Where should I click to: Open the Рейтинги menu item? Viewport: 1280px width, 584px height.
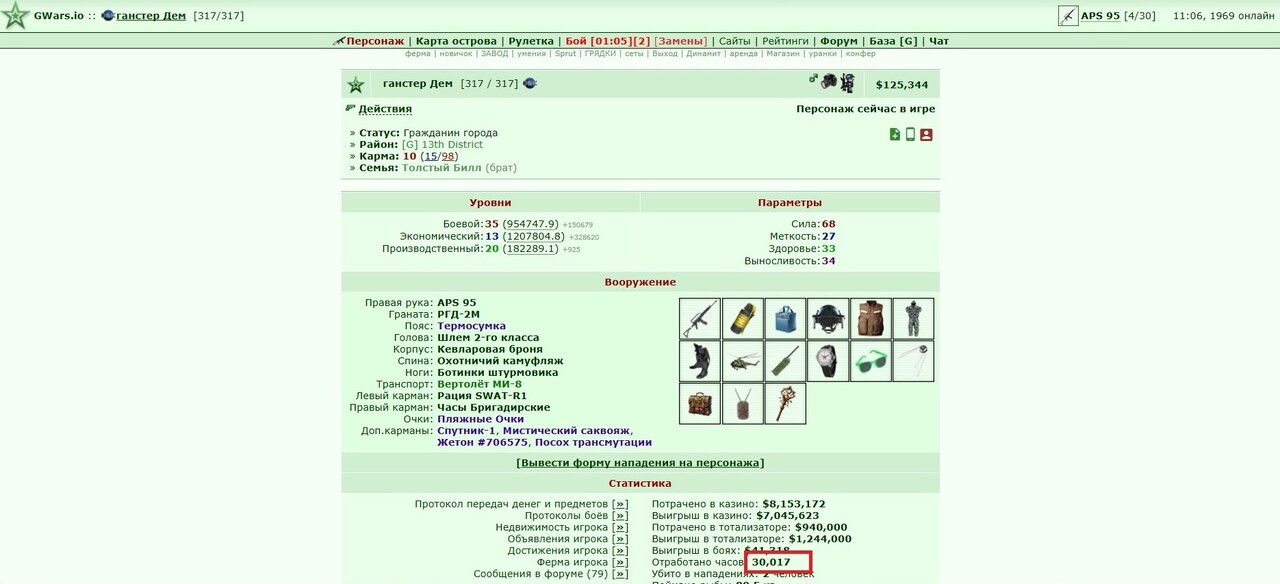[786, 41]
